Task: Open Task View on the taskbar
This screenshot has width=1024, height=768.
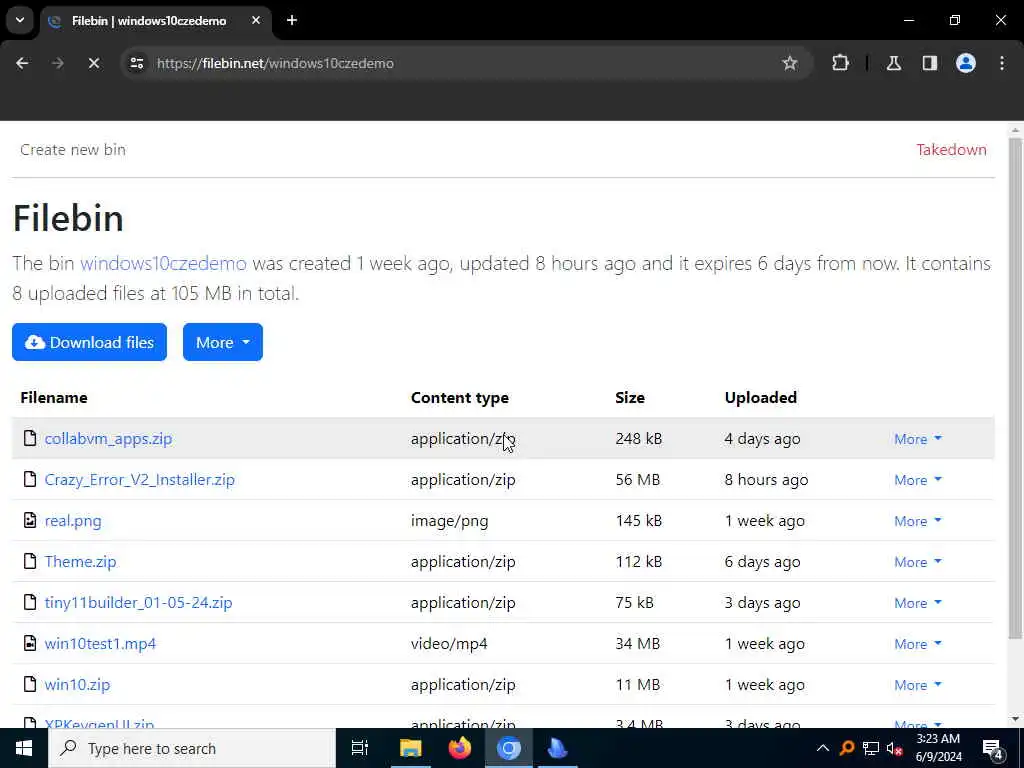Action: (360, 748)
